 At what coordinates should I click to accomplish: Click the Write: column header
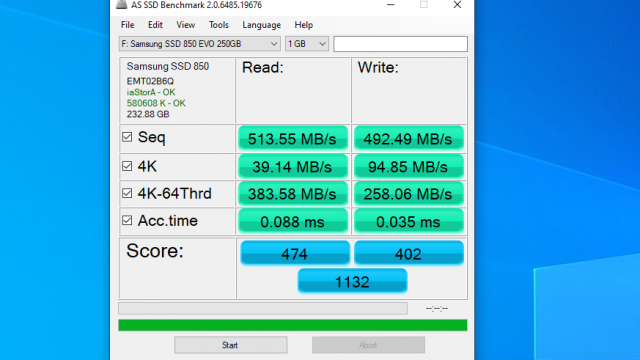[378, 68]
